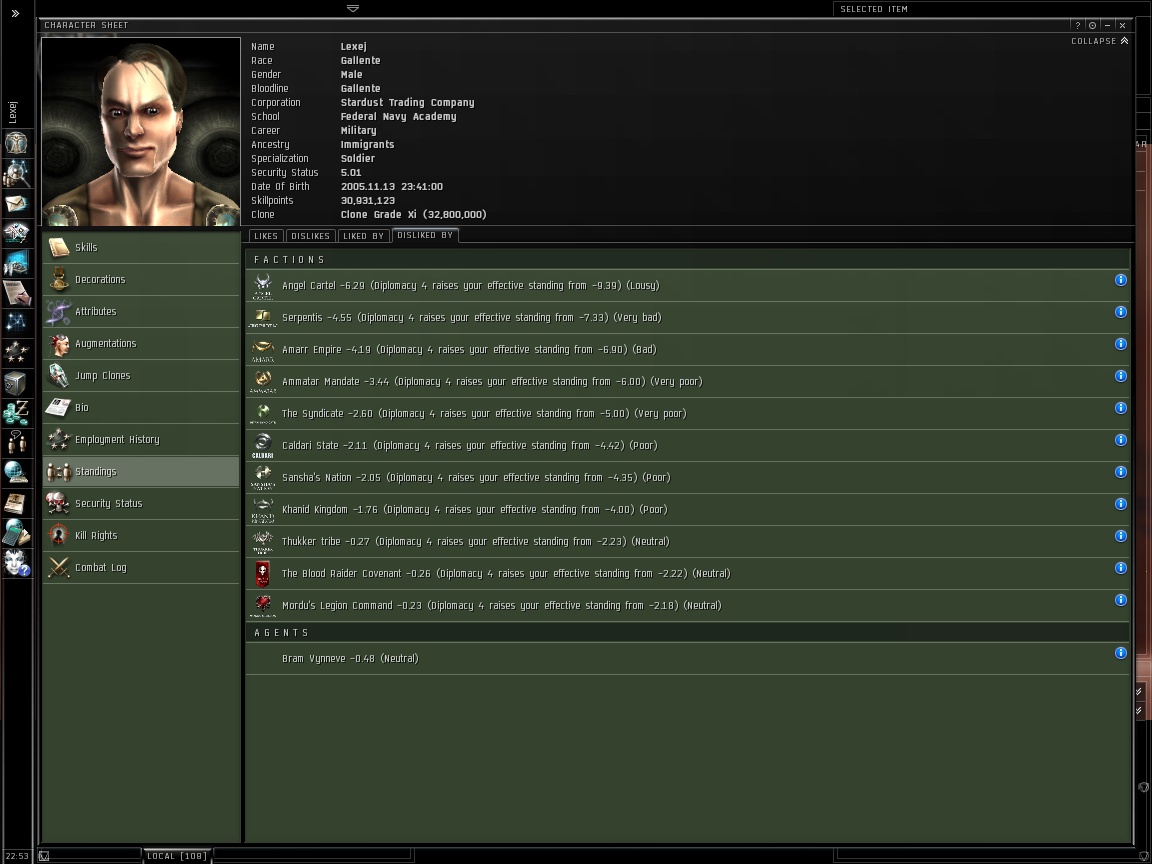The image size is (1152, 864).
Task: Select the Standings section
Action: pyautogui.click(x=141, y=472)
